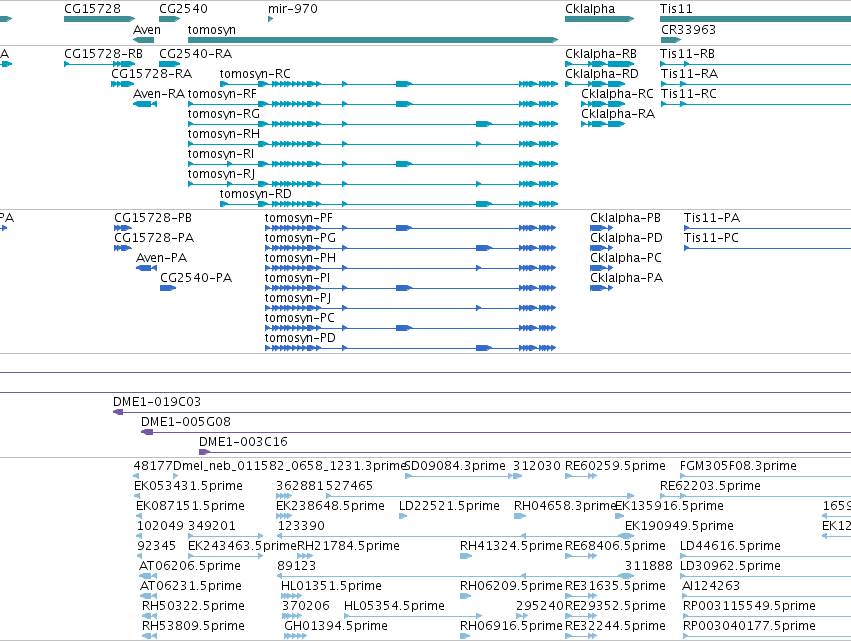Select EST EK053431.5prime label
Image resolution: width=851 pixels, height=641 pixels.
pos(188,486)
